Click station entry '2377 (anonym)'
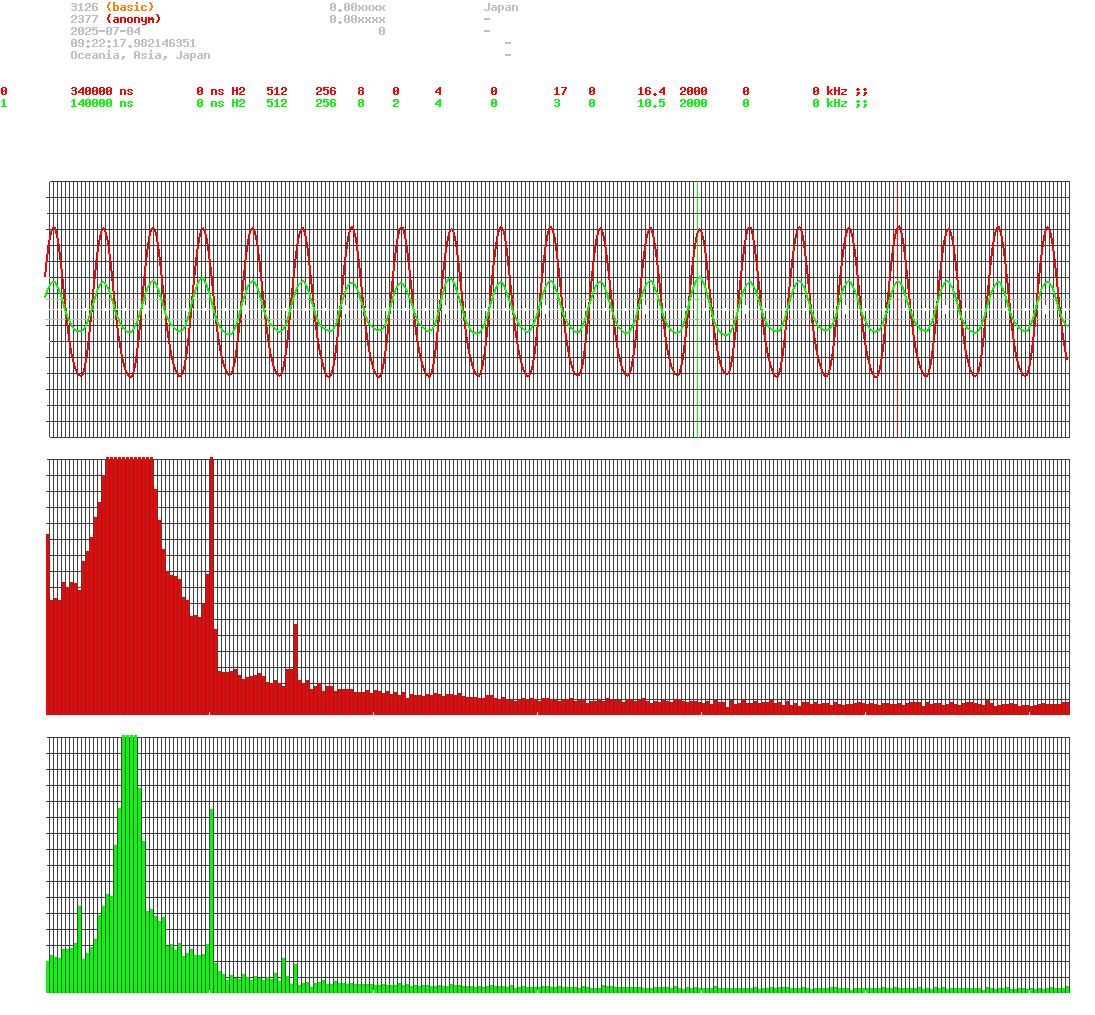1095x1015 pixels. (115, 19)
